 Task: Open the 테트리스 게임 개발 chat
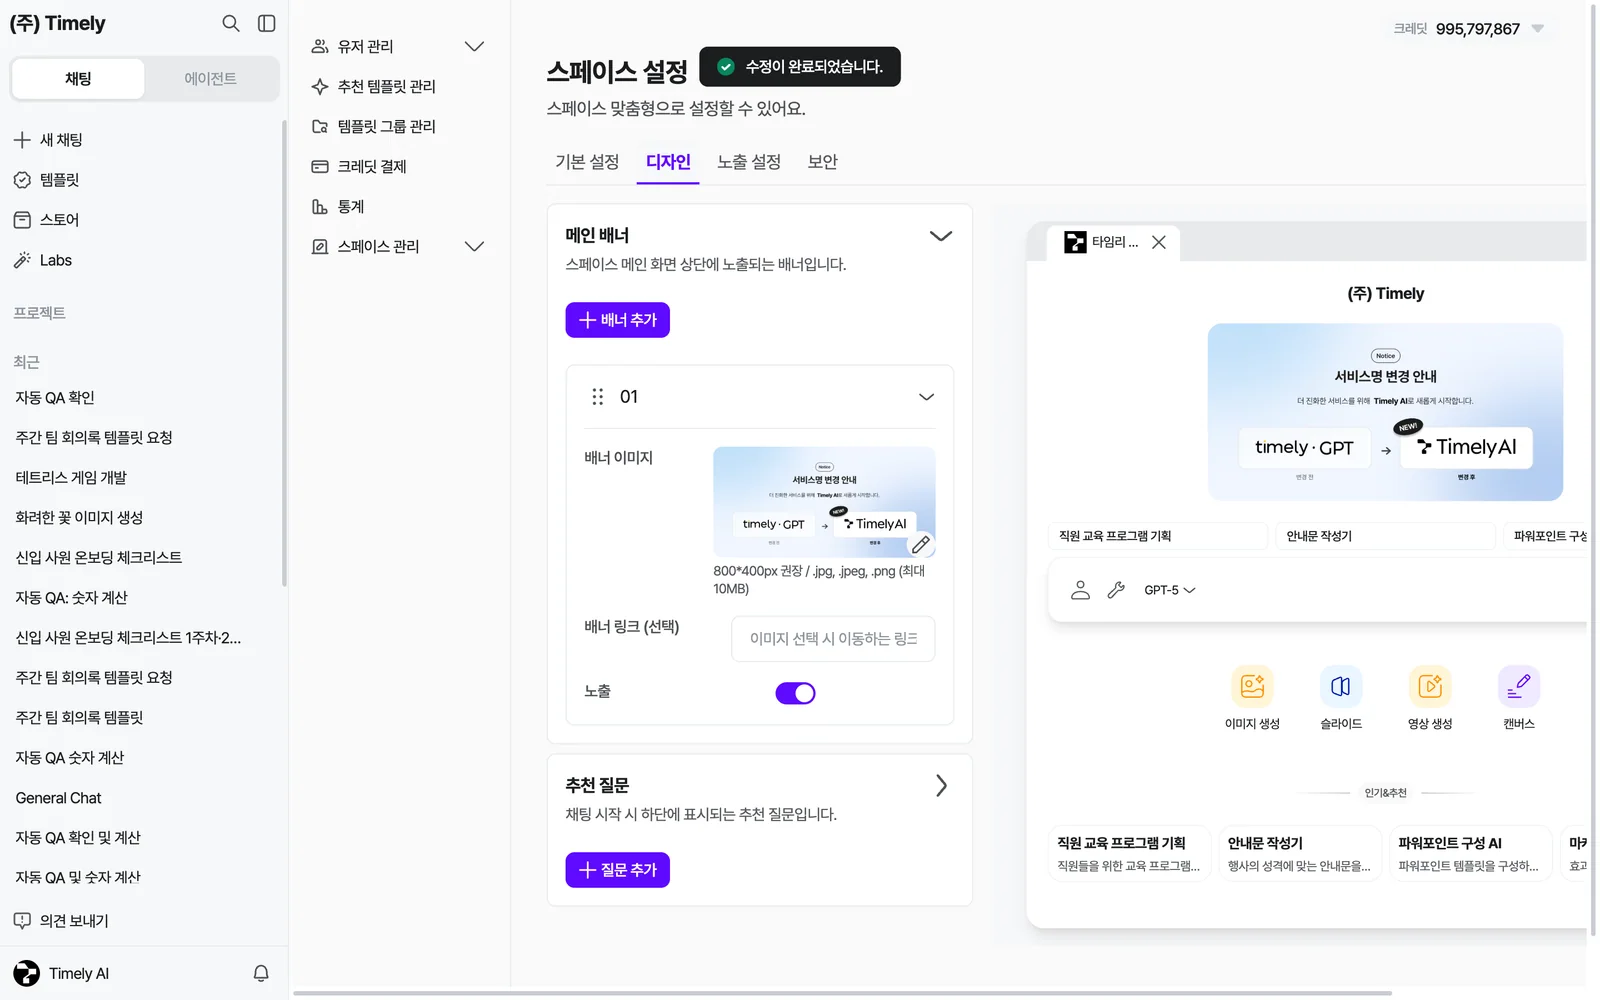tap(71, 478)
